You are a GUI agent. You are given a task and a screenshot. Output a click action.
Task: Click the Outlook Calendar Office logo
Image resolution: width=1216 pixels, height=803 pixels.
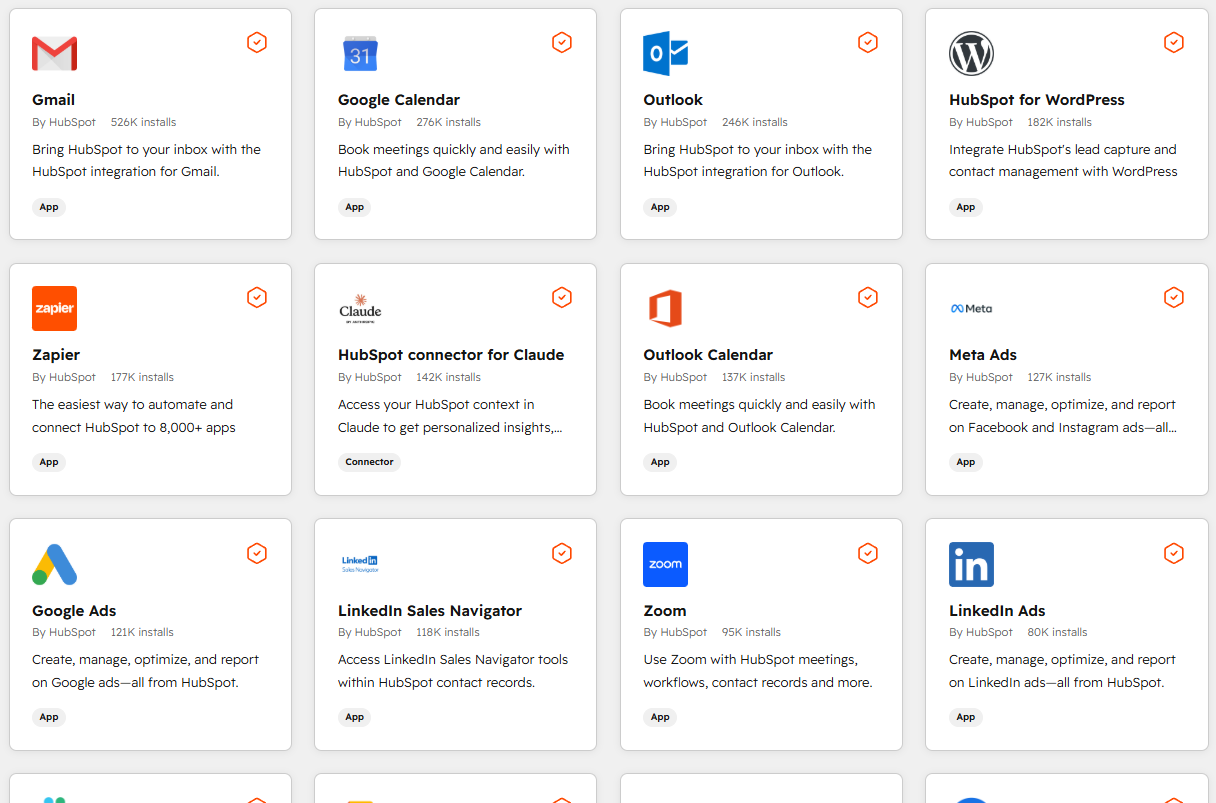(x=665, y=308)
